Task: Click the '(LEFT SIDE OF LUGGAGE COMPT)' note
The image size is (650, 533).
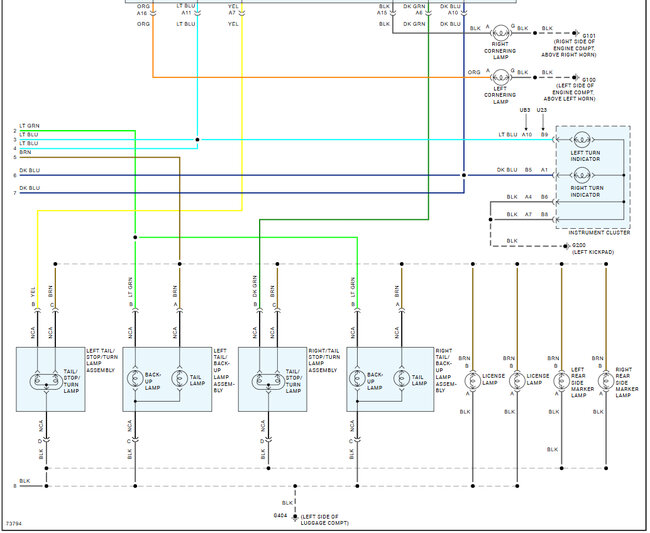Action: [x=325, y=520]
